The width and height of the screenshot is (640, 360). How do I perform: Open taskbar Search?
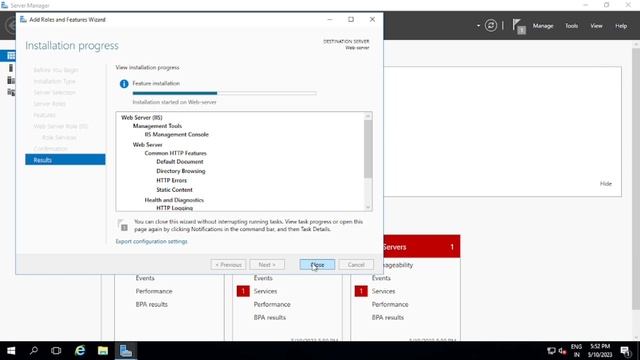coord(34,351)
